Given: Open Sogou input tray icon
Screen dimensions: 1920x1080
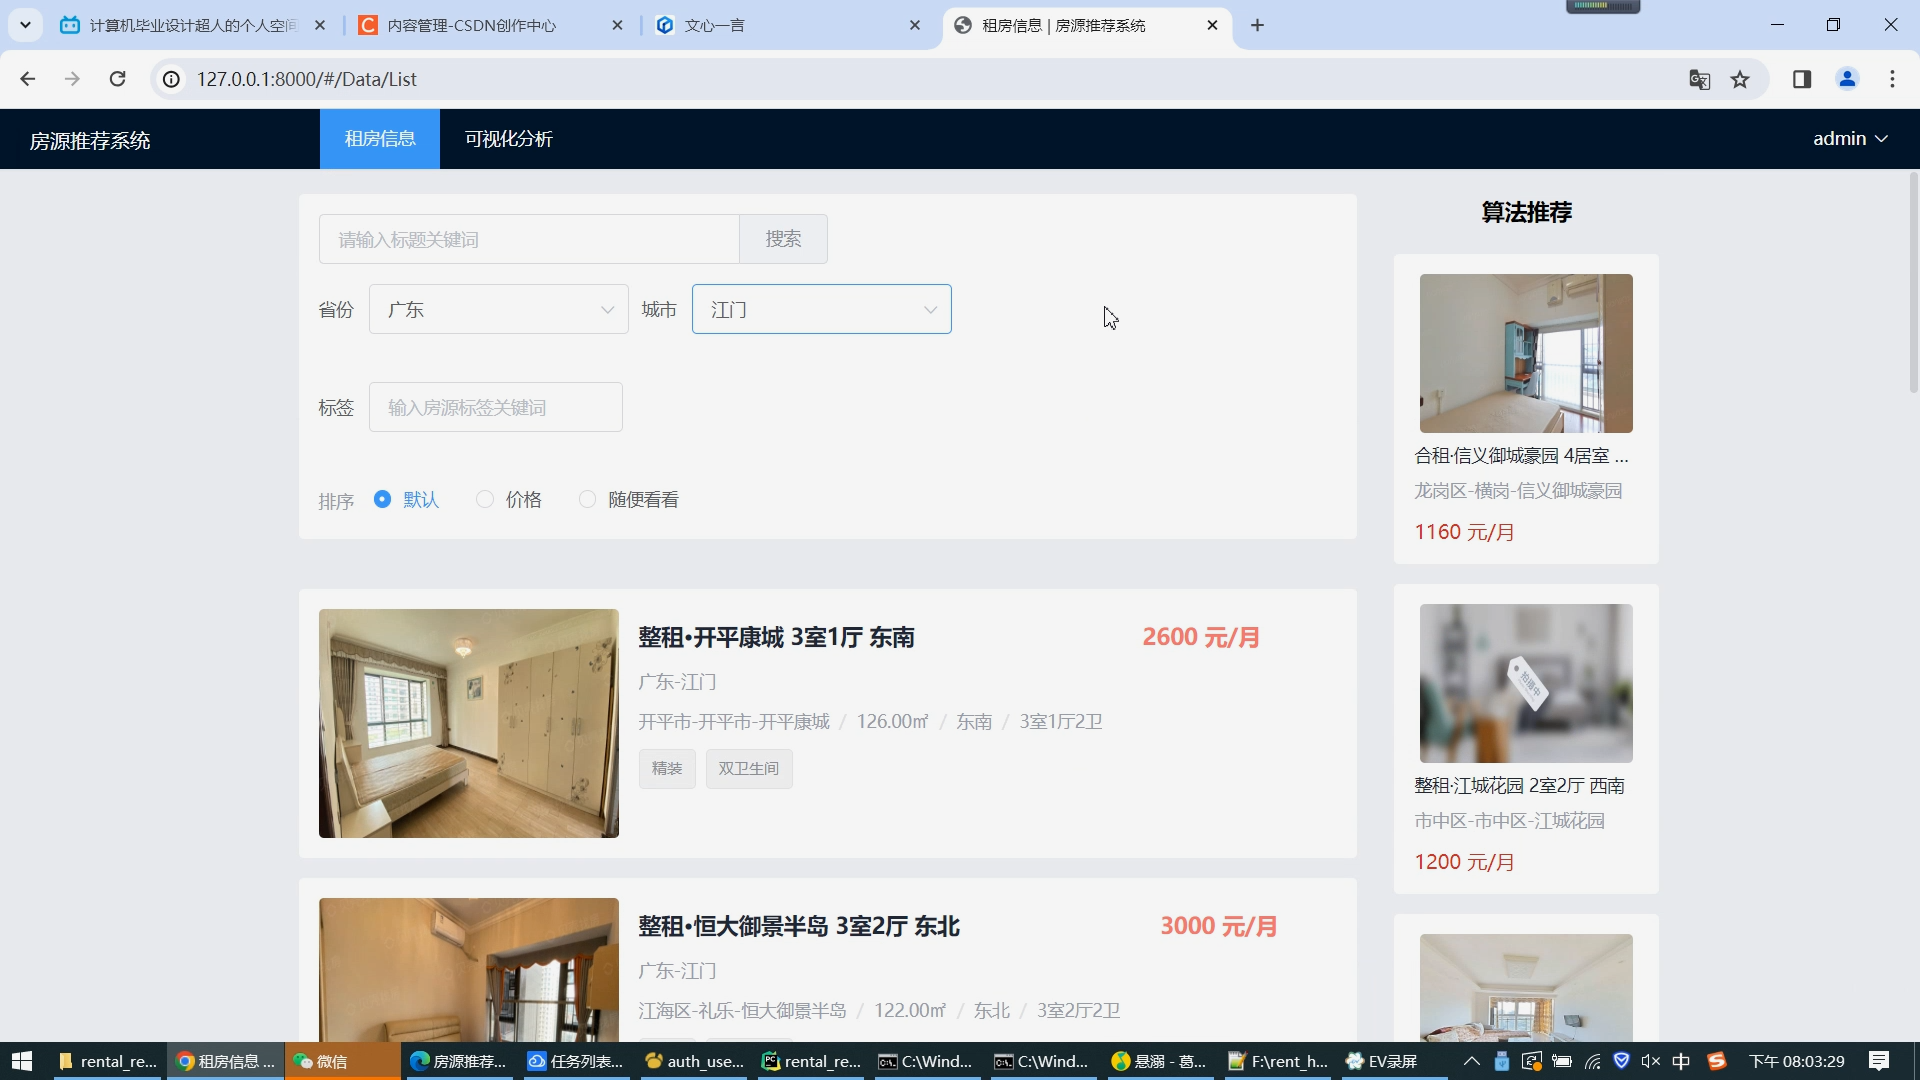Looking at the screenshot, I should [x=1717, y=1061].
